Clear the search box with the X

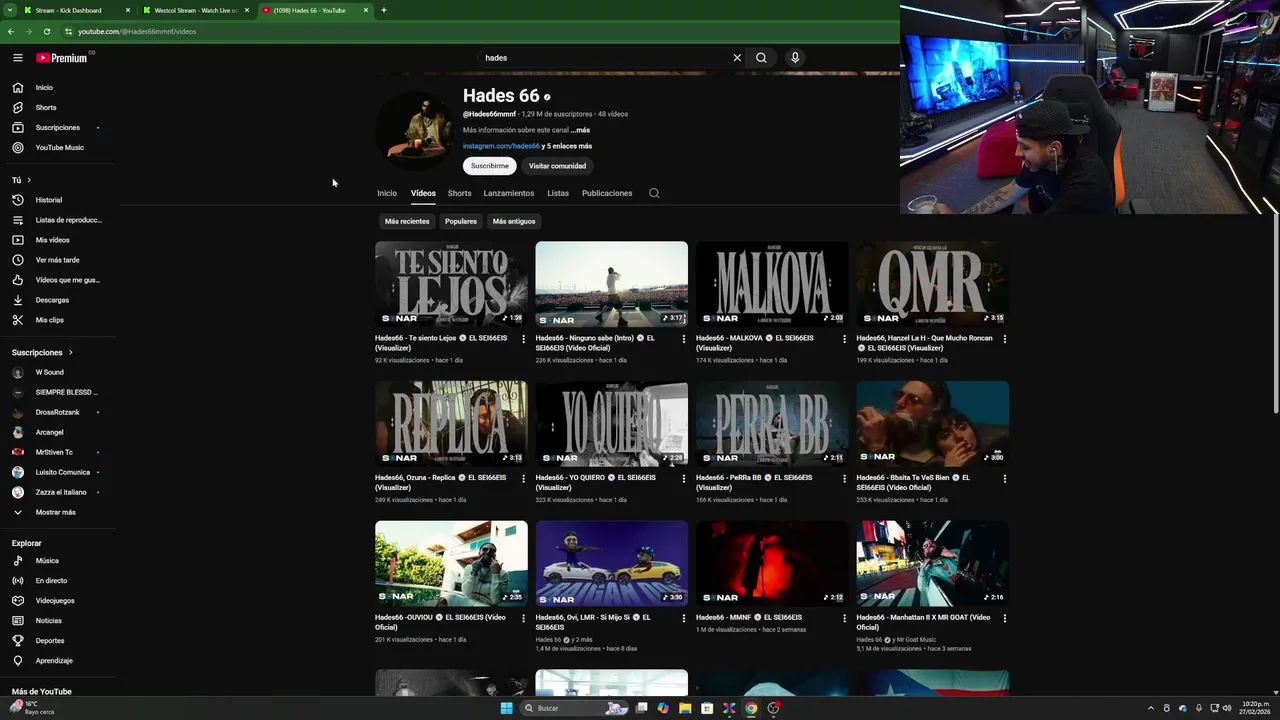click(737, 58)
